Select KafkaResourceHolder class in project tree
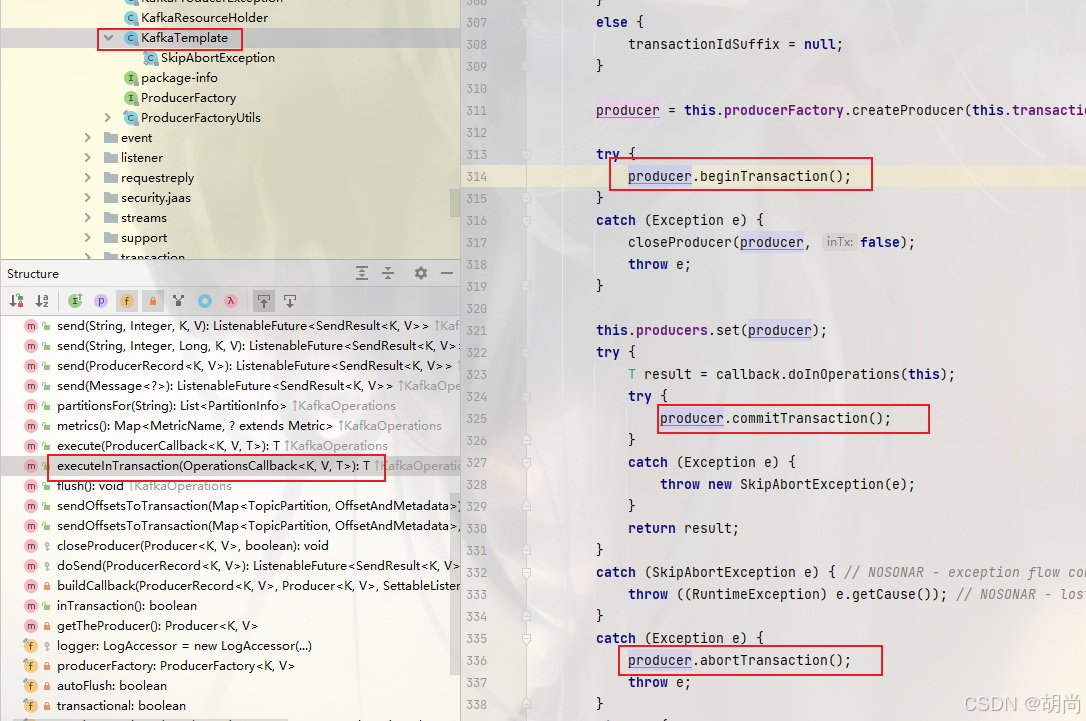 click(x=204, y=18)
